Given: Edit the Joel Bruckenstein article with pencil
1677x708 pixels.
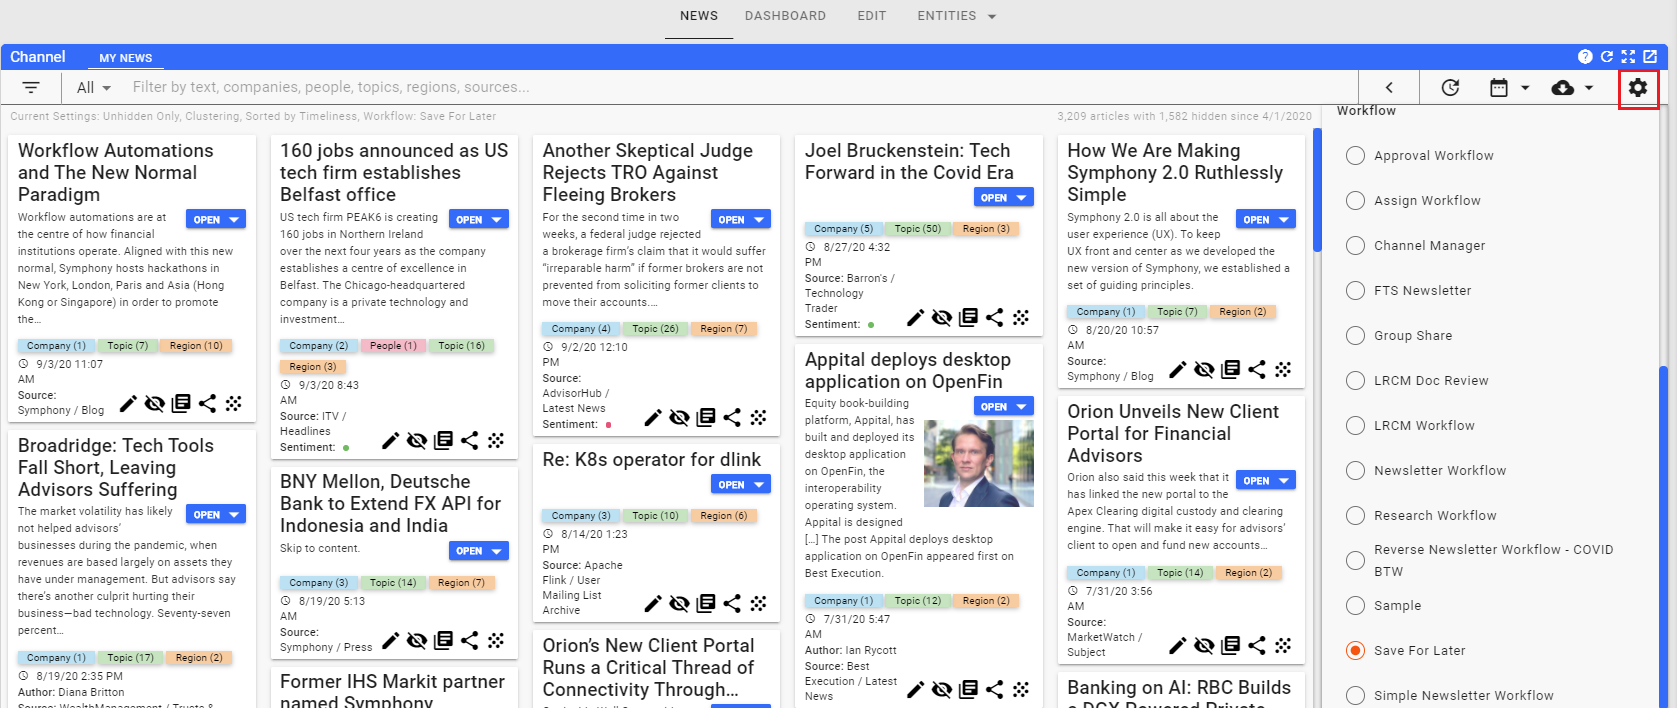Looking at the screenshot, I should tap(916, 317).
